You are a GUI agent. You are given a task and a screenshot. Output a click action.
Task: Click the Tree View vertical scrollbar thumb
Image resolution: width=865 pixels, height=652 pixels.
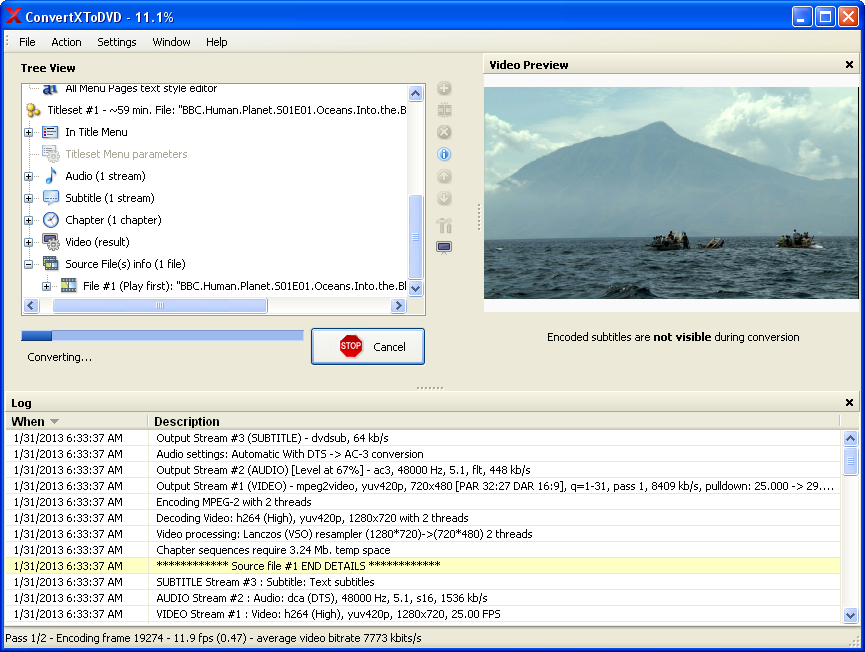click(415, 237)
